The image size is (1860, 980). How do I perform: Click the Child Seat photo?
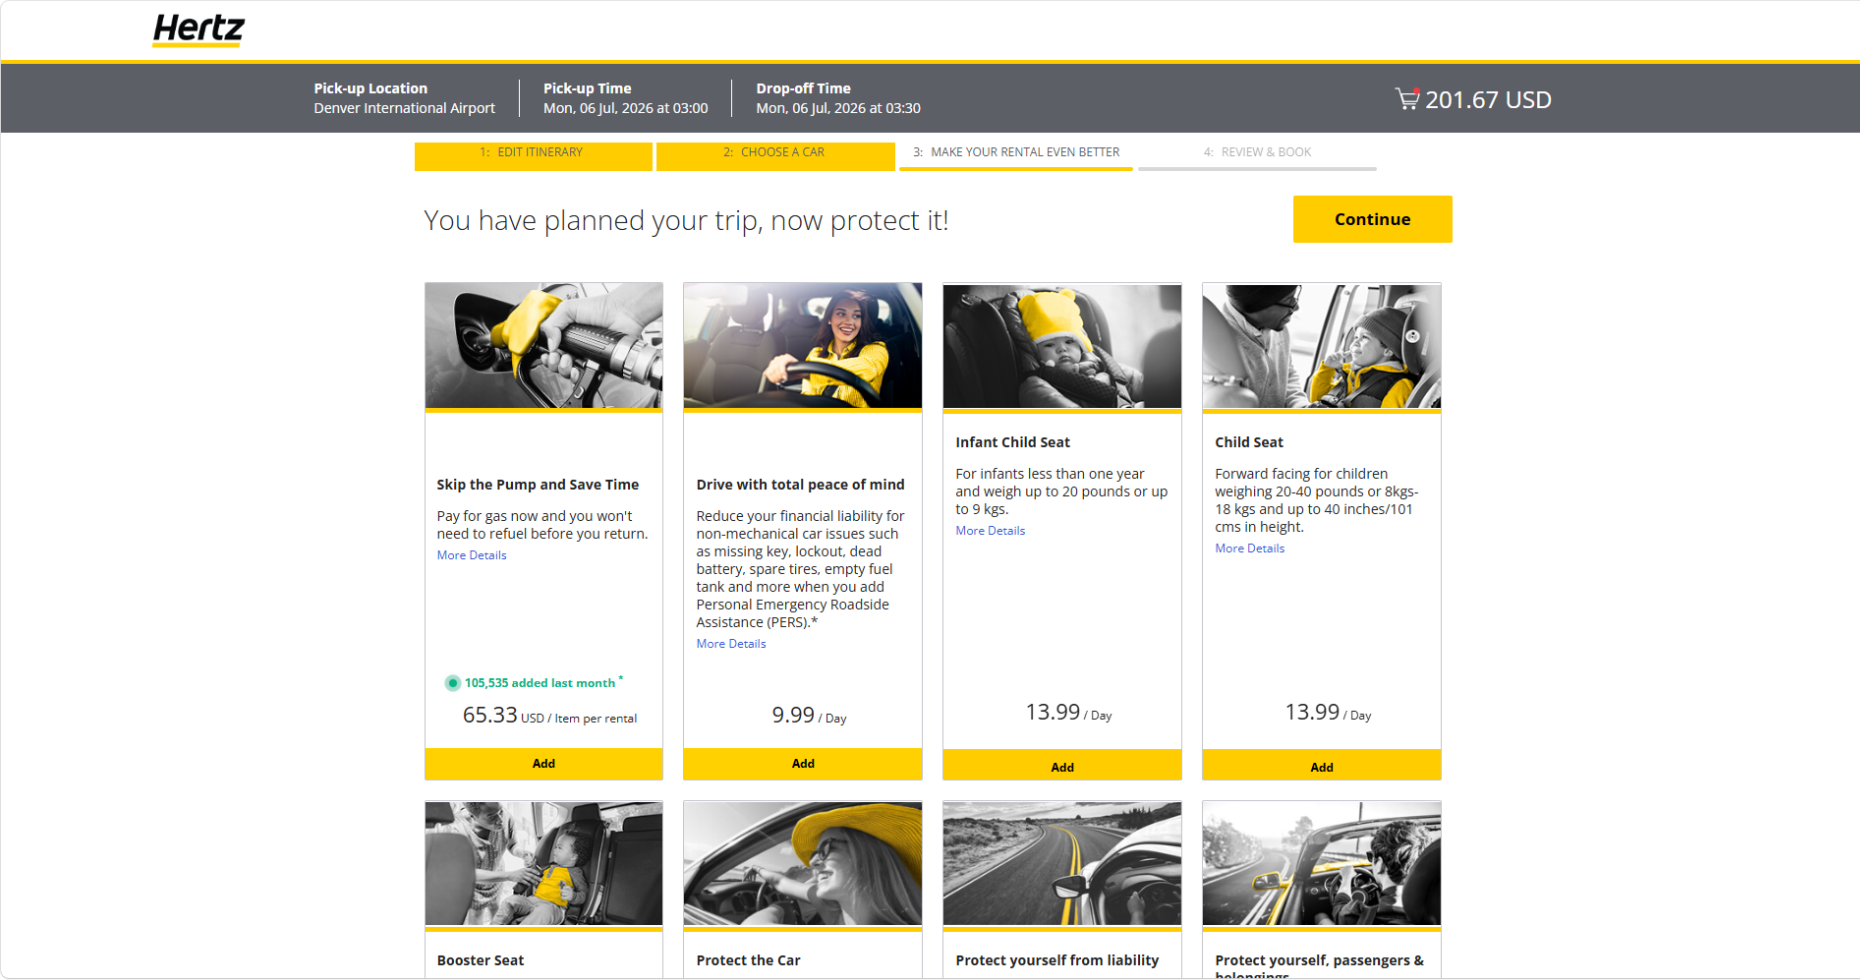[x=1321, y=346]
